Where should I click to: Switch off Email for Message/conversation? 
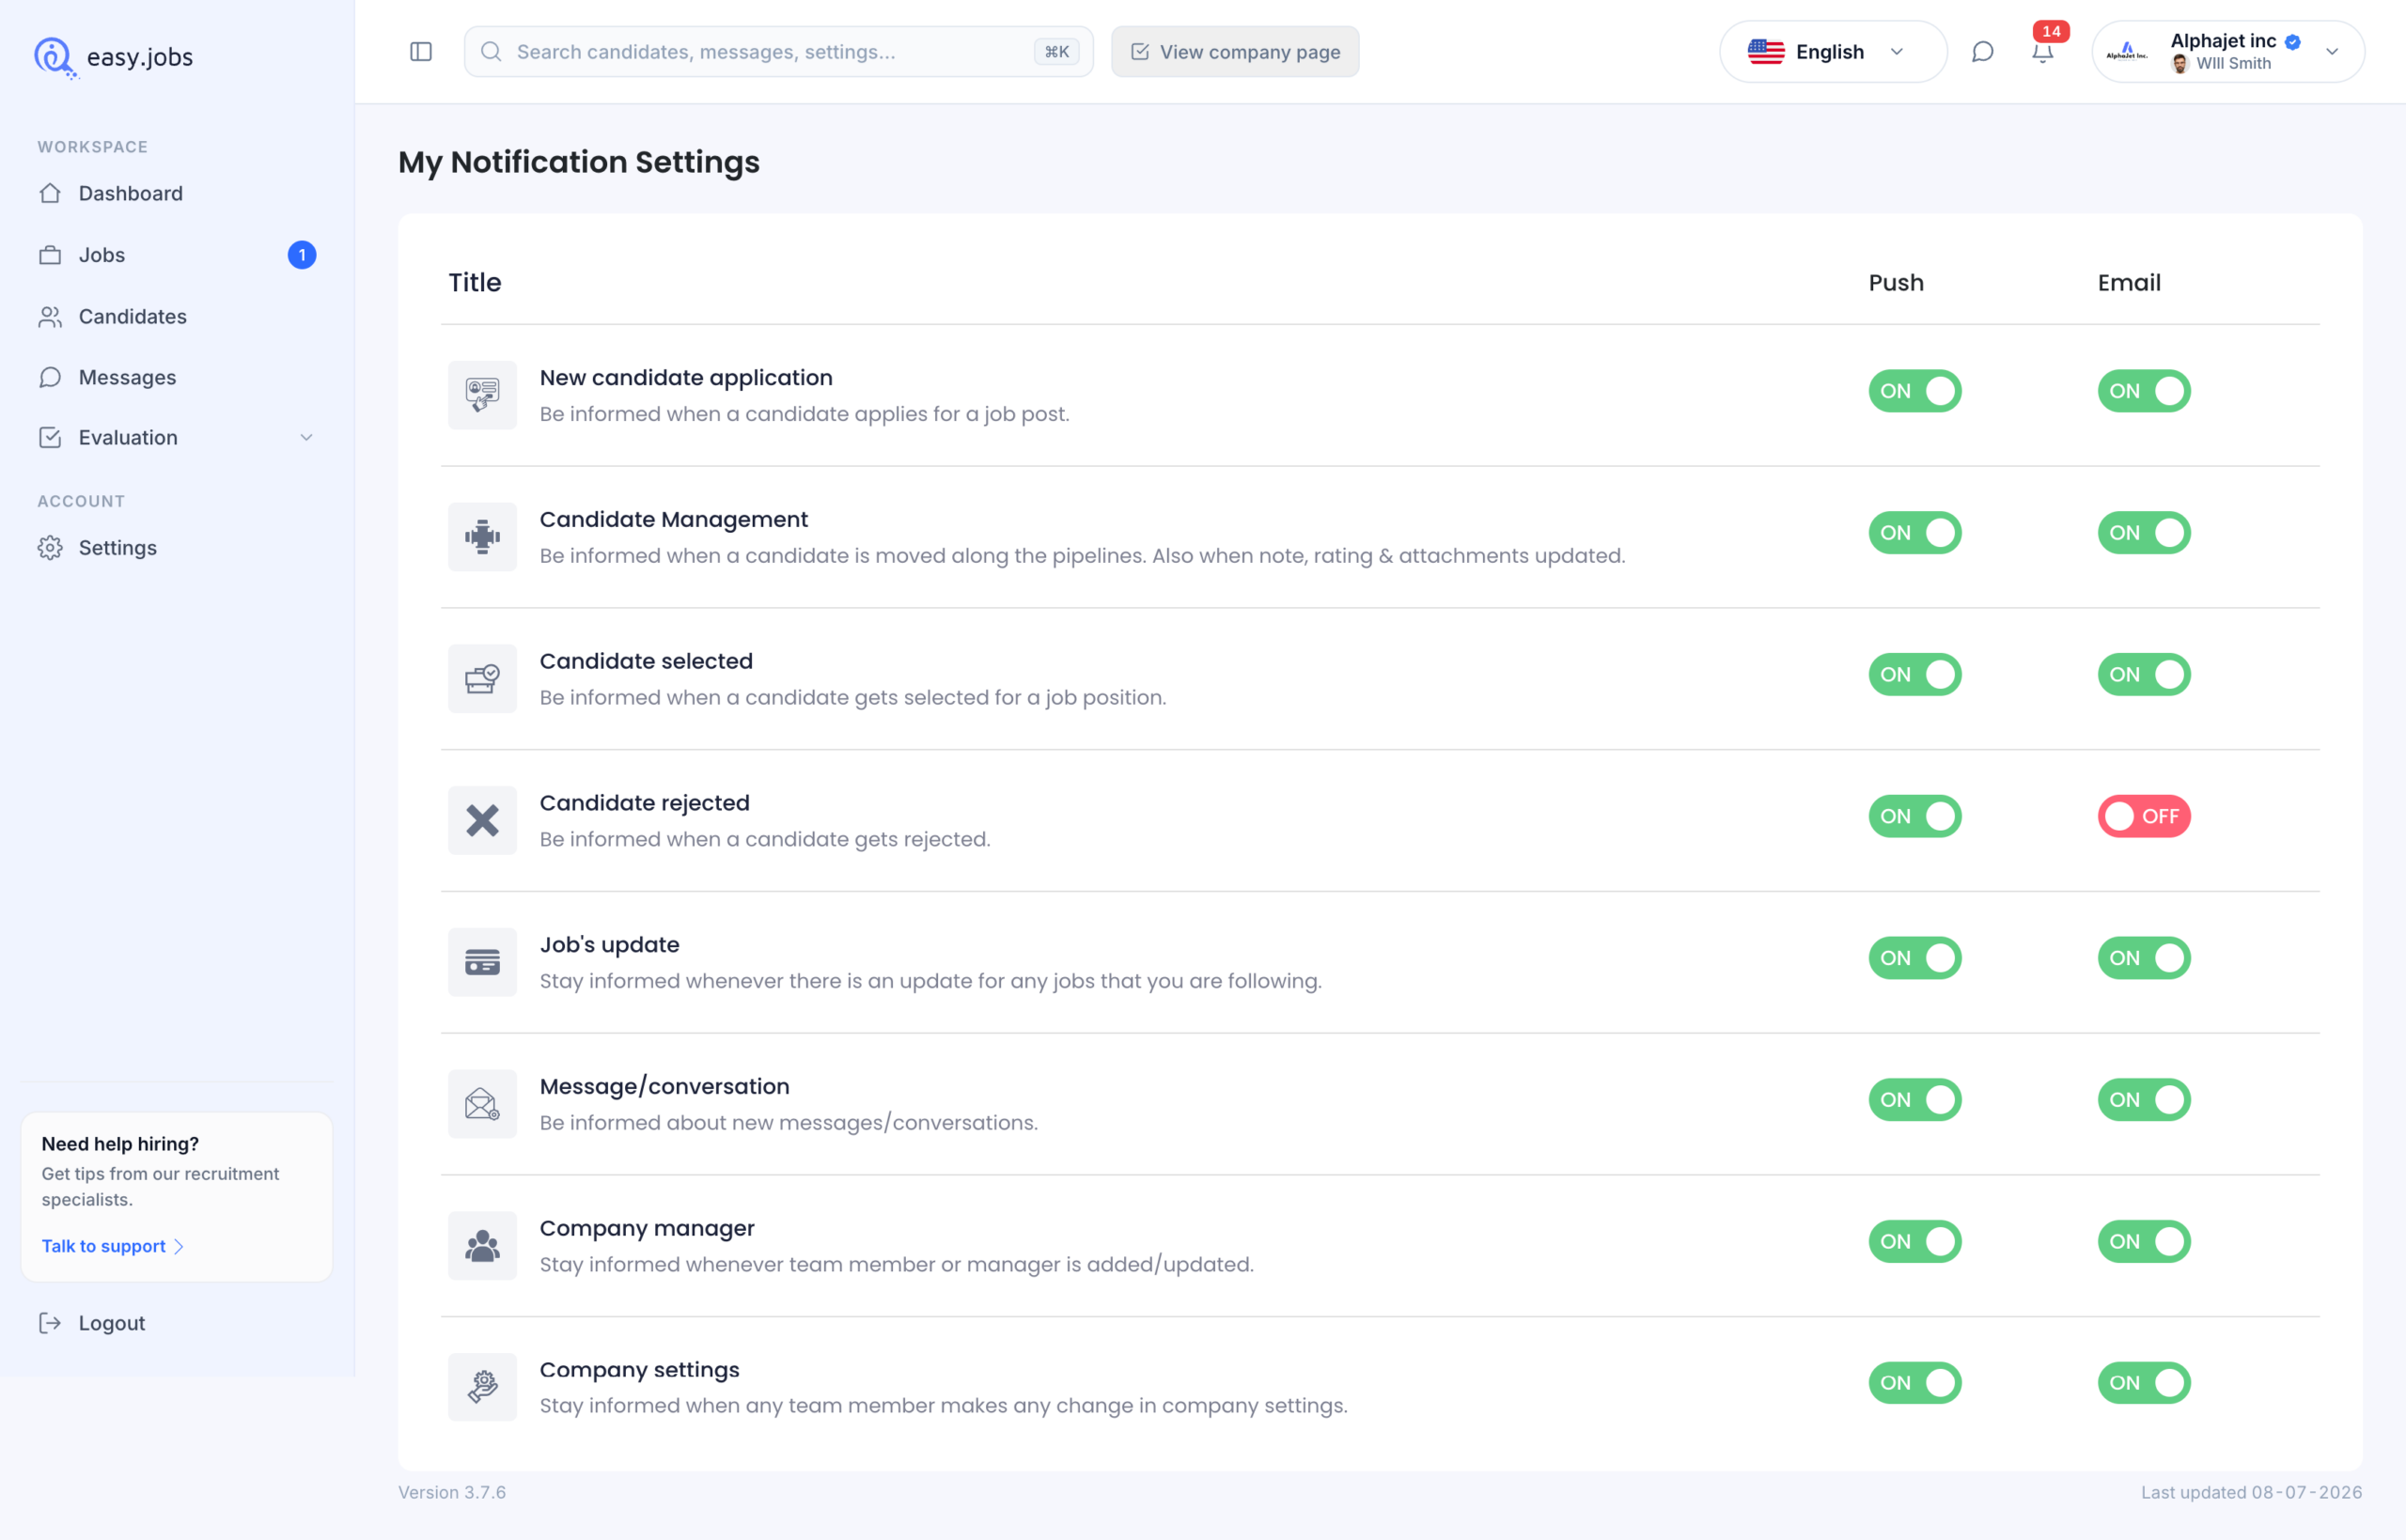click(2144, 1100)
